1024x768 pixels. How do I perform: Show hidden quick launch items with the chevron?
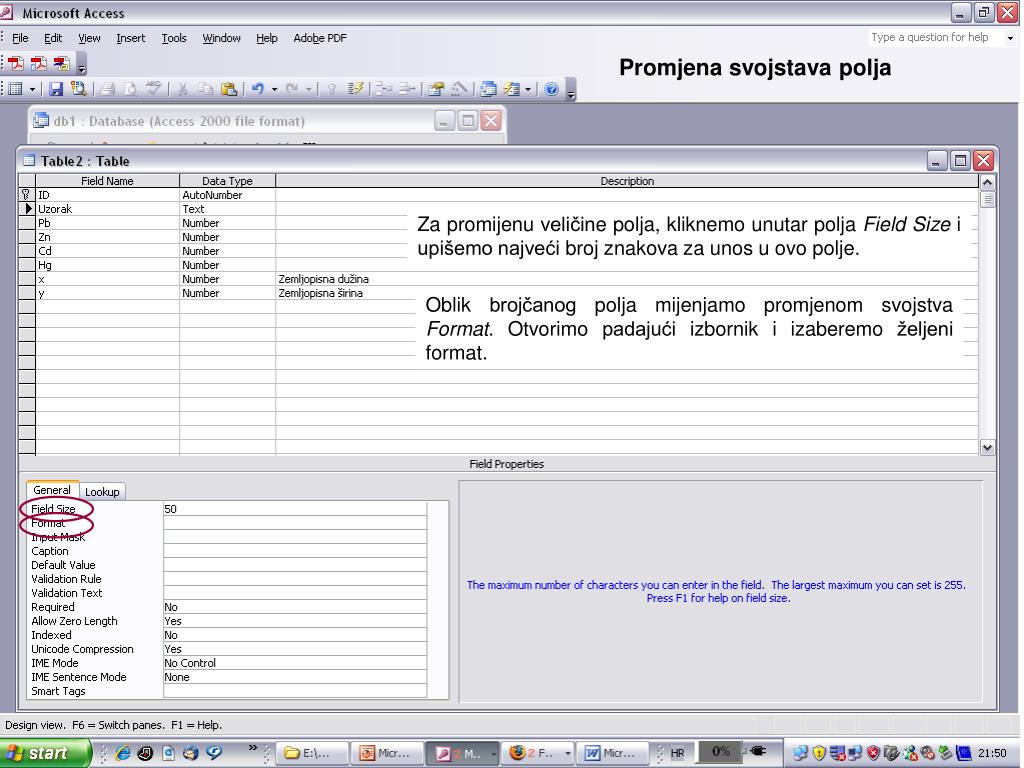(x=253, y=747)
